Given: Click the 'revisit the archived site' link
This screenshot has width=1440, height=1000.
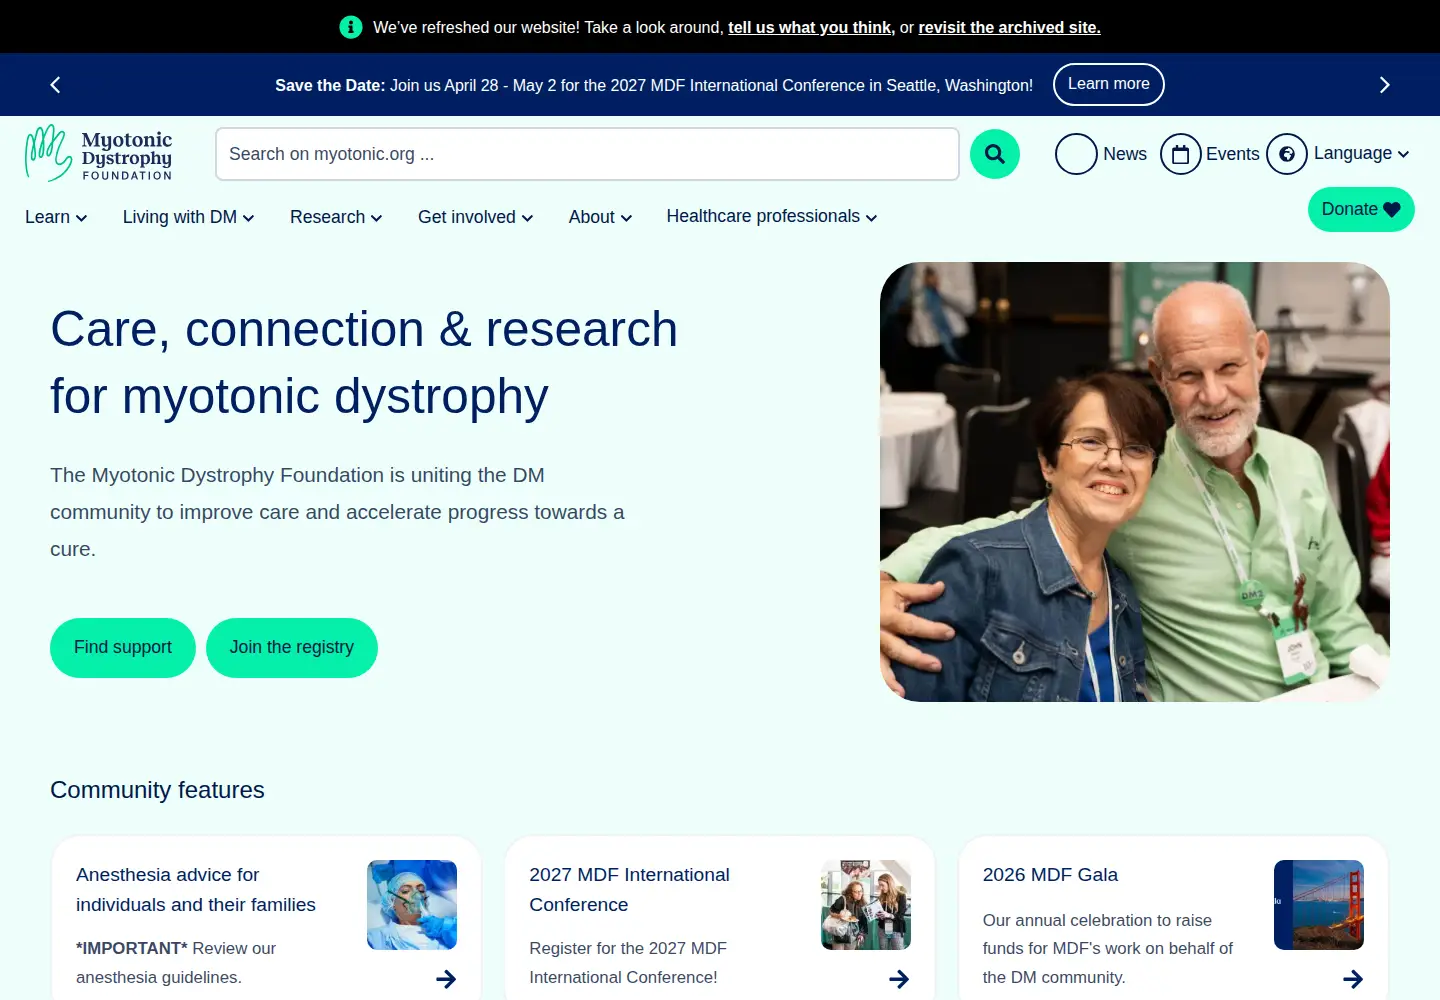Looking at the screenshot, I should pos(1009,27).
